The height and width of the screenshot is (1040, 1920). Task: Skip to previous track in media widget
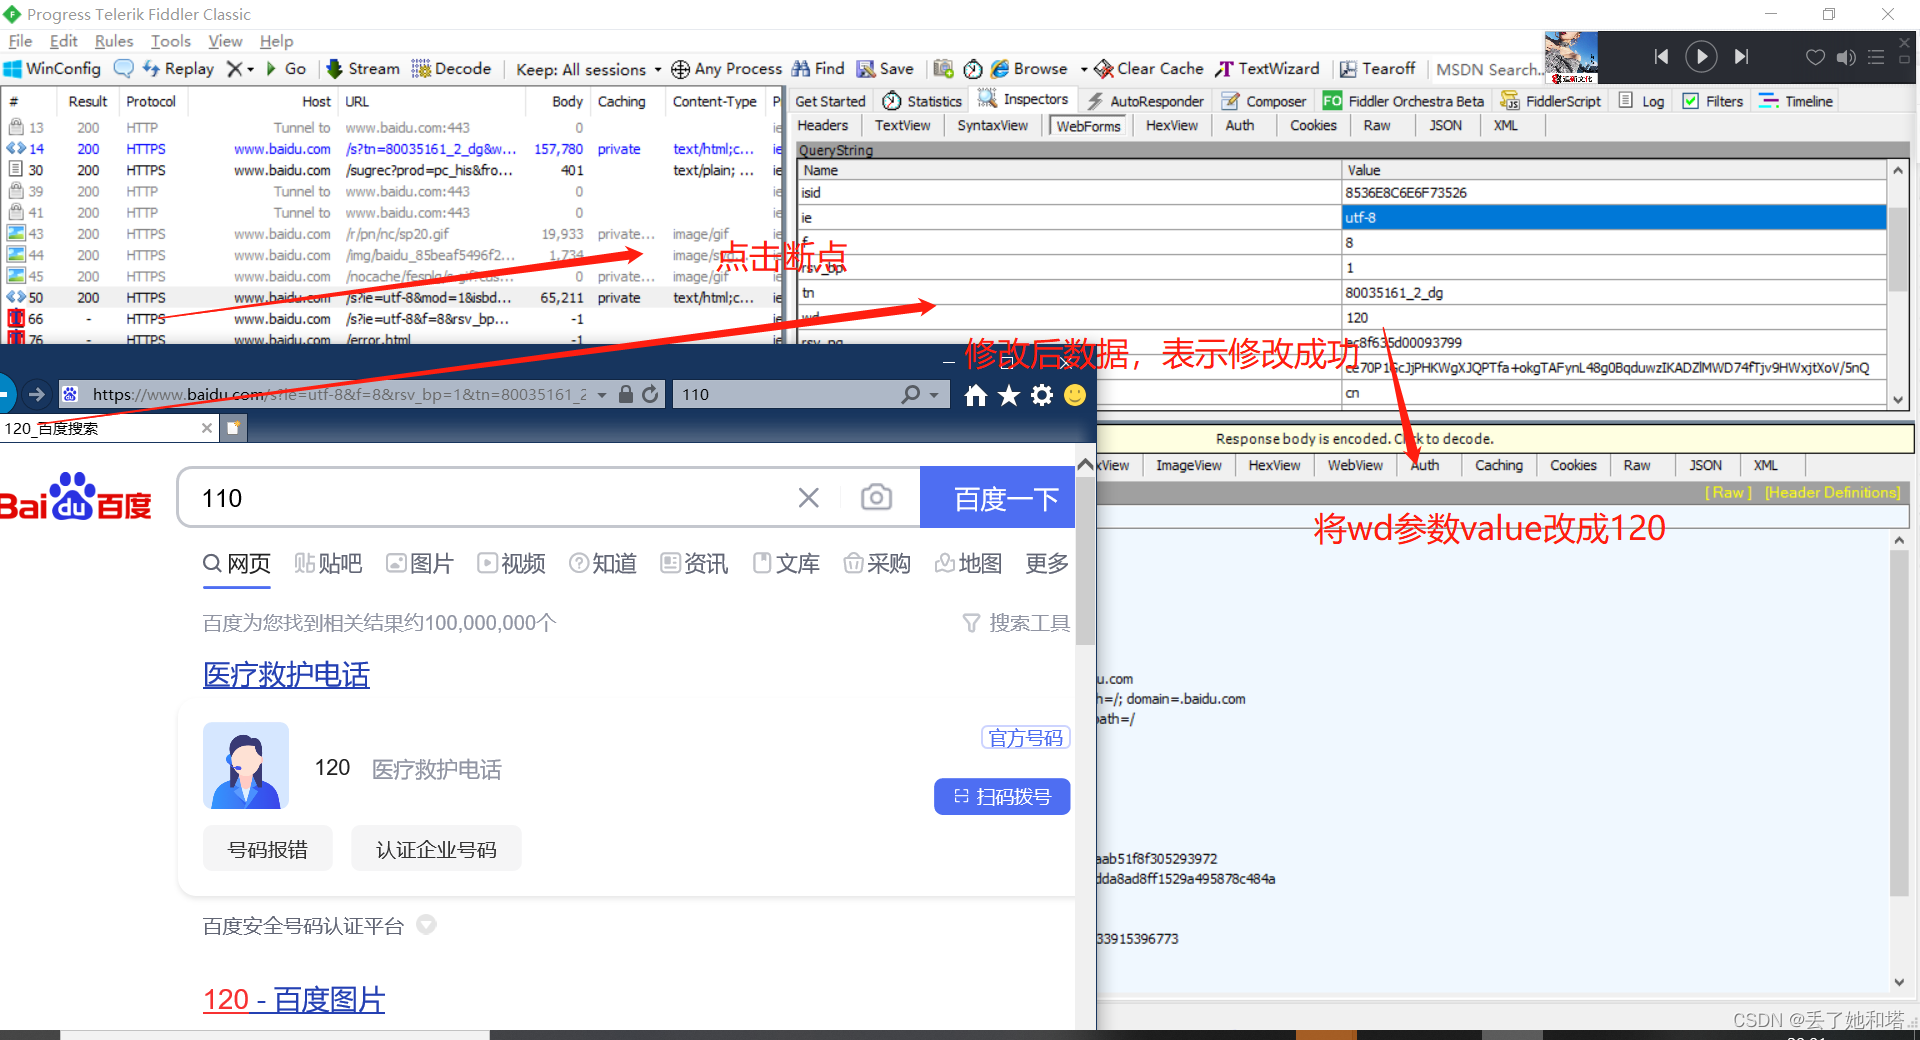[1661, 56]
